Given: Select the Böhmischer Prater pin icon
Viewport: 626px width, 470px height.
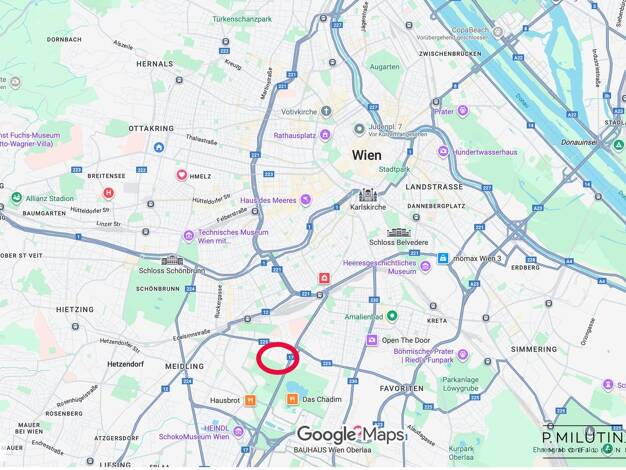Looking at the screenshot, I should [x=462, y=354].
